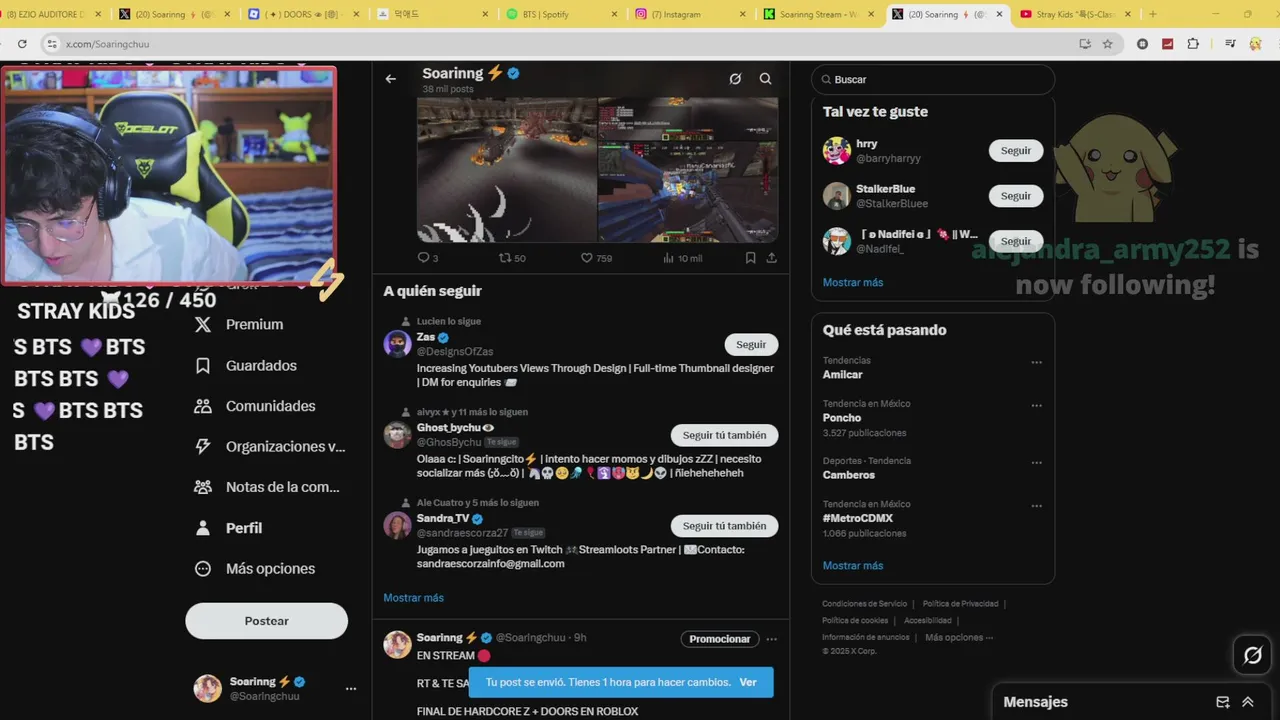Open Ghost_bychu profile name
This screenshot has width=1280, height=720.
(x=449, y=428)
